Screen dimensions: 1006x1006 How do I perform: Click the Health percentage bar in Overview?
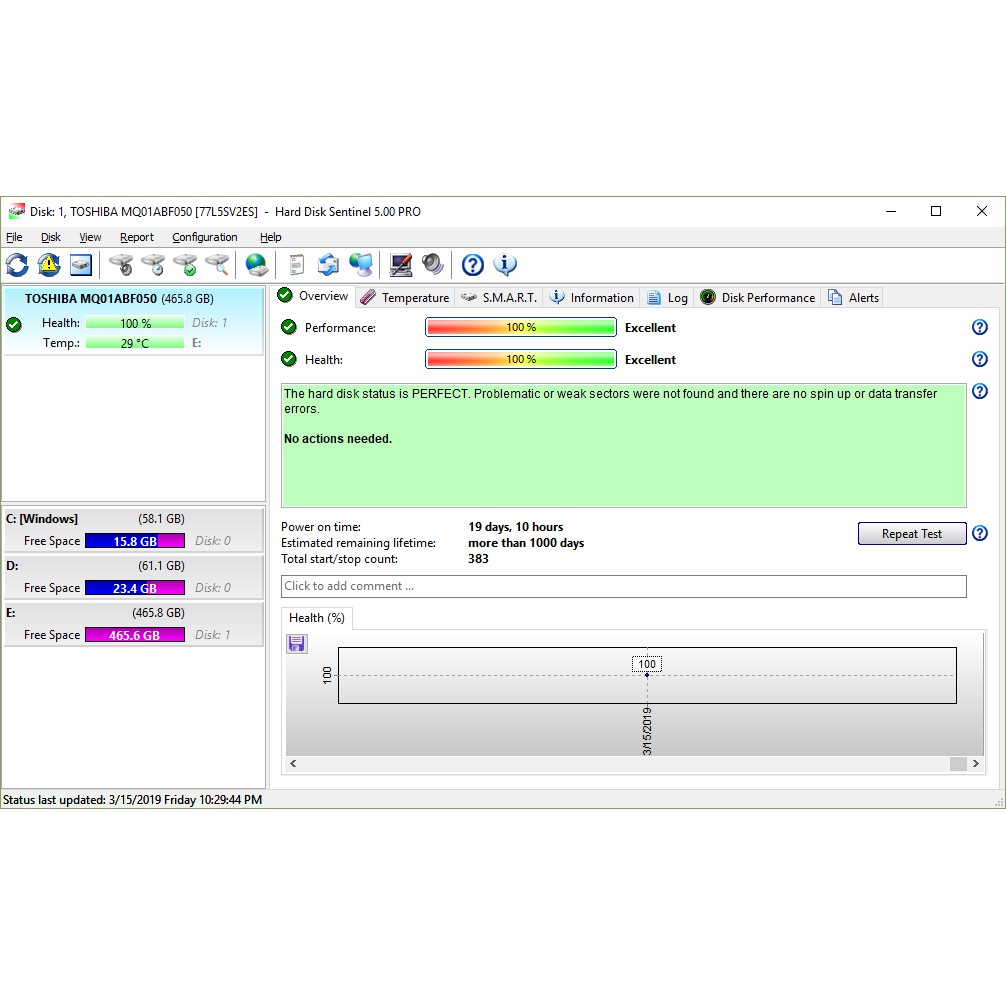[520, 359]
